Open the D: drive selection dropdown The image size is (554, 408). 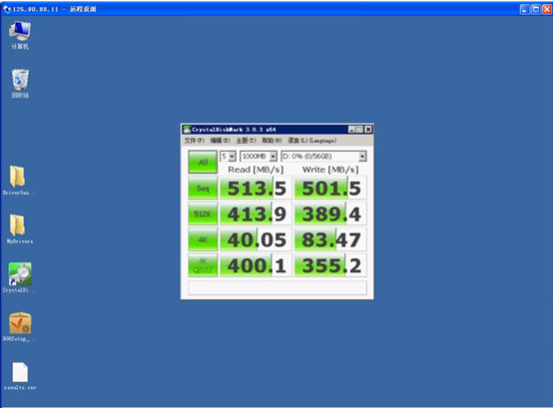[x=324, y=156]
